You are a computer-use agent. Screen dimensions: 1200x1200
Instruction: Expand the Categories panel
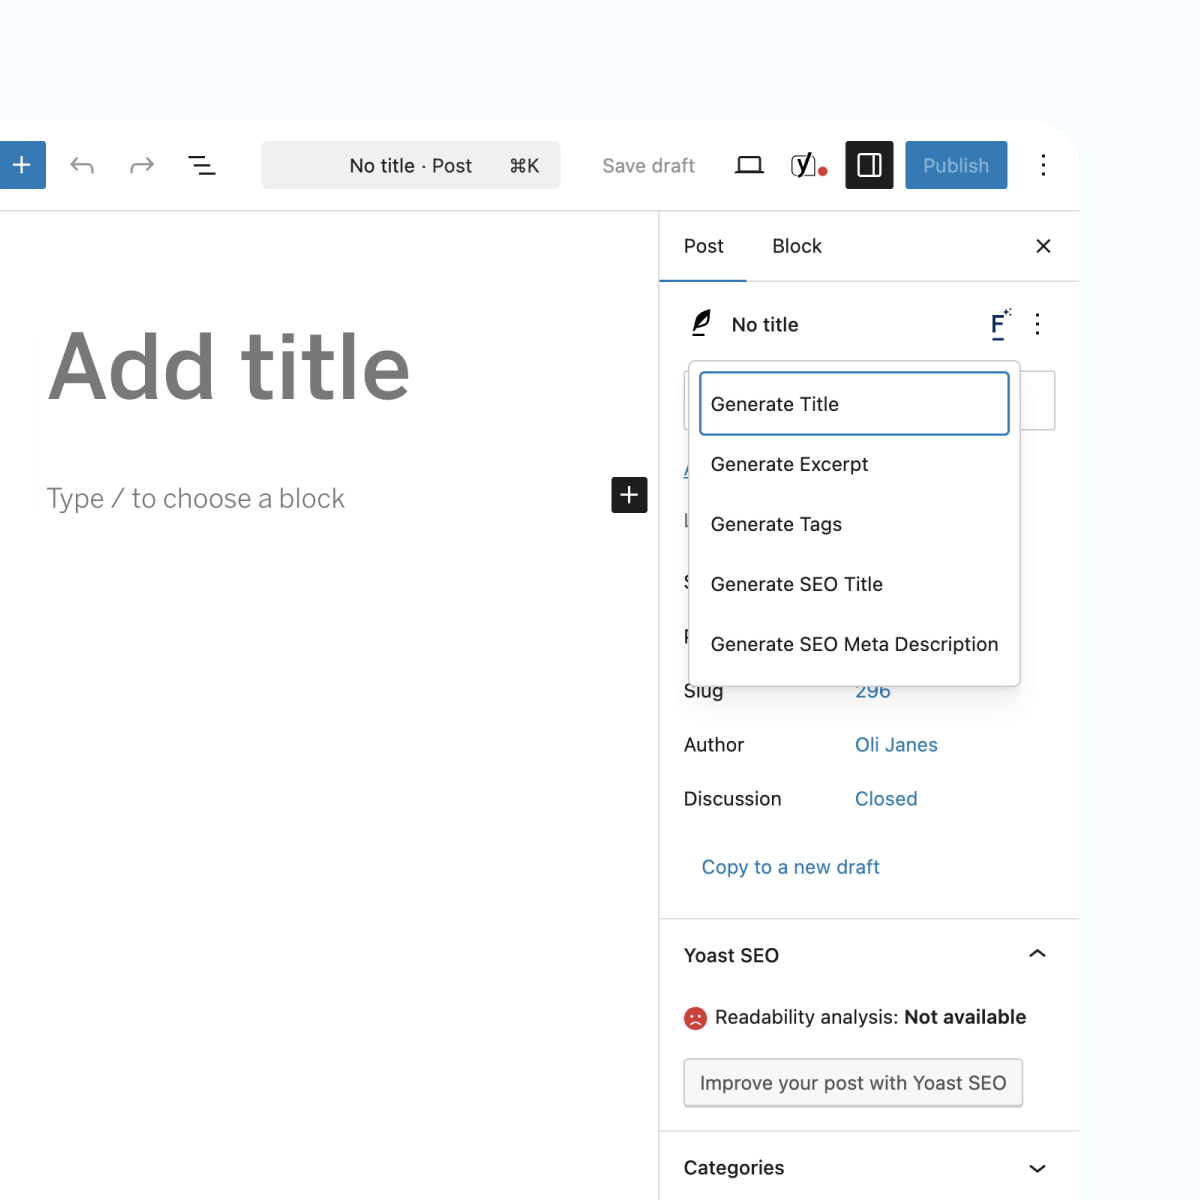pyautogui.click(x=1037, y=1168)
